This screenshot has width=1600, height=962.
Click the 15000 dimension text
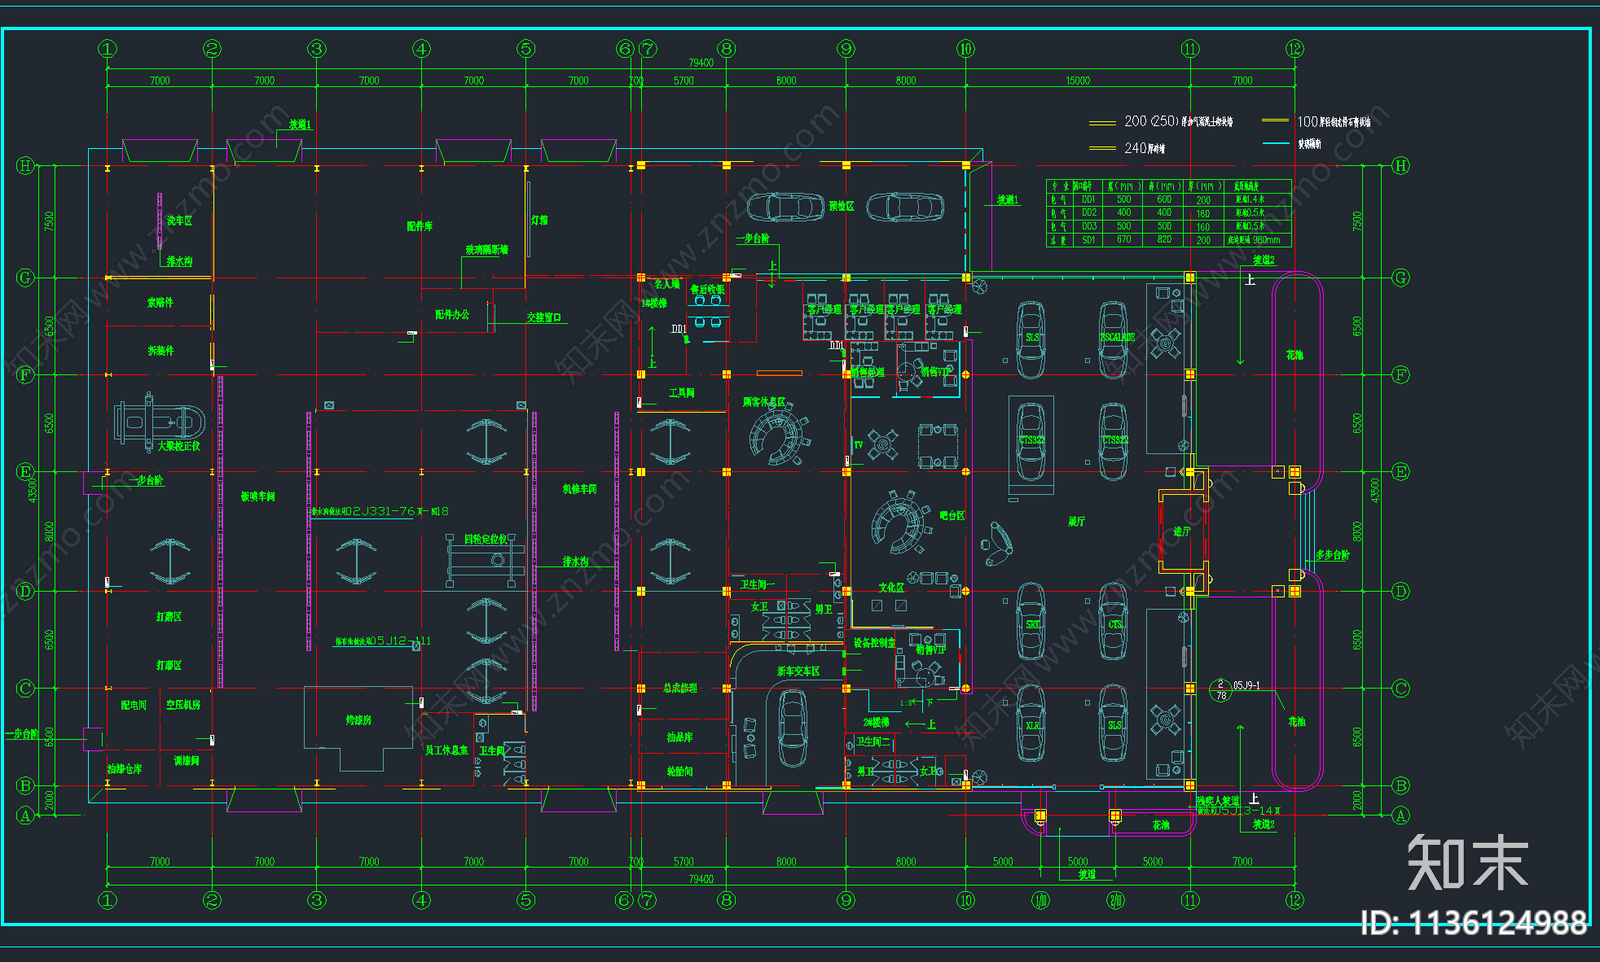click(x=1077, y=80)
